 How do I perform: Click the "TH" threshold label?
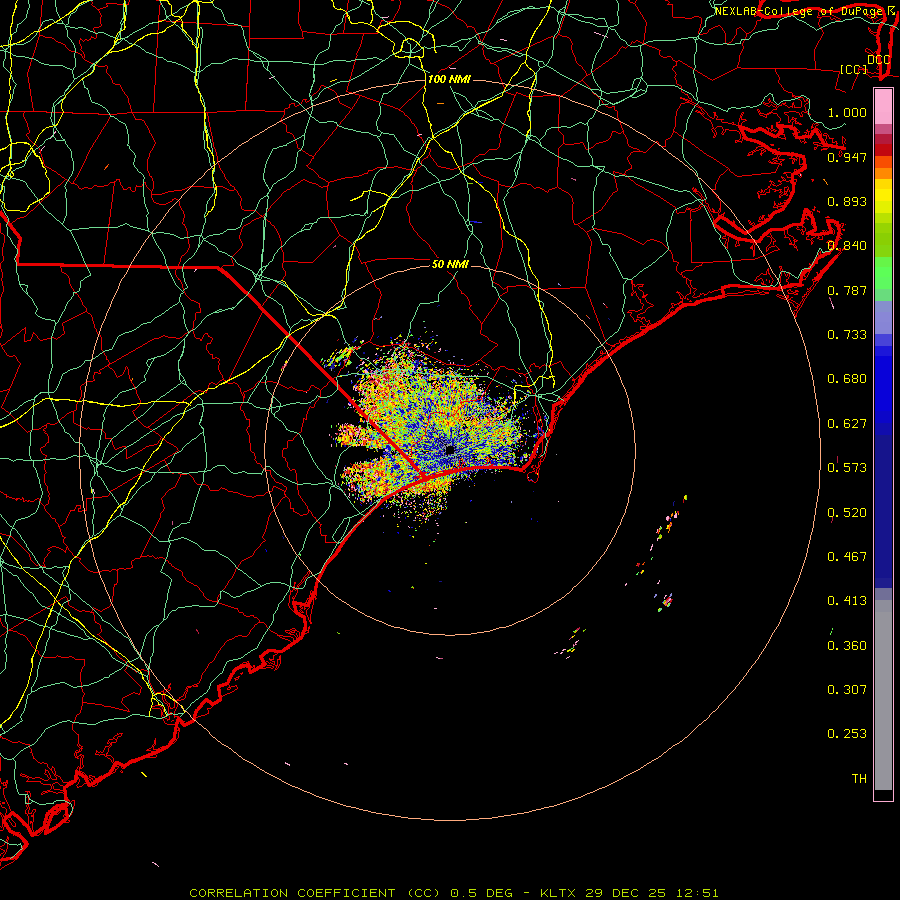click(x=859, y=779)
